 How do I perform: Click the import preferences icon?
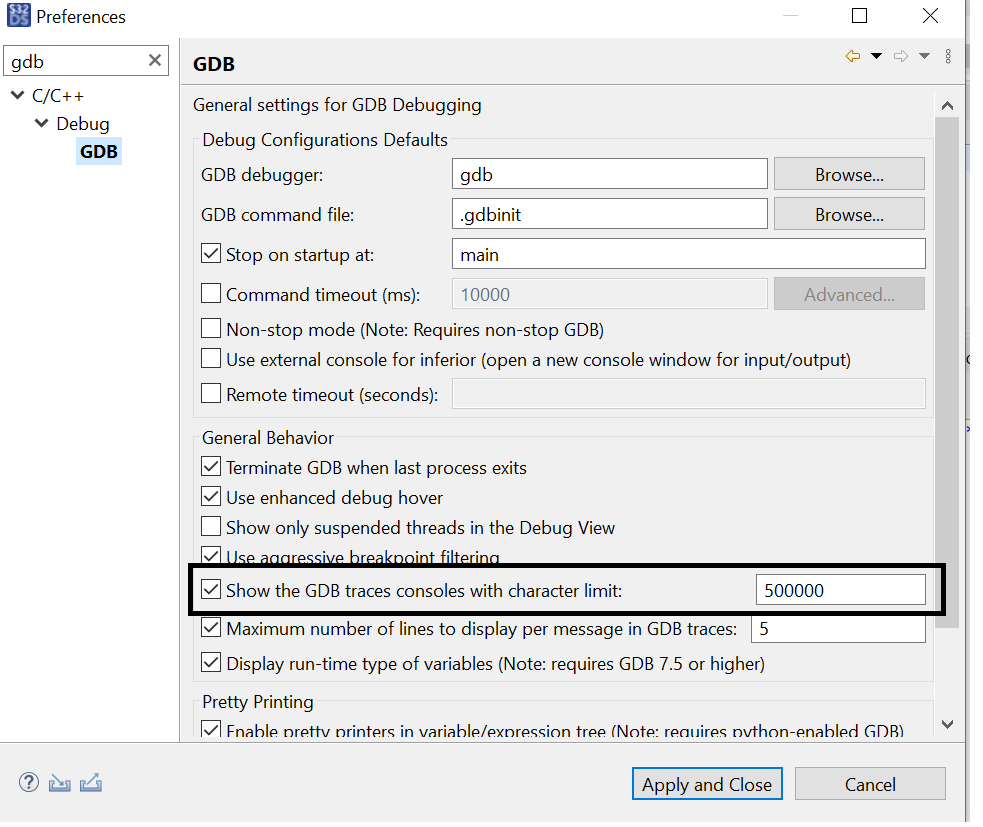tap(60, 782)
